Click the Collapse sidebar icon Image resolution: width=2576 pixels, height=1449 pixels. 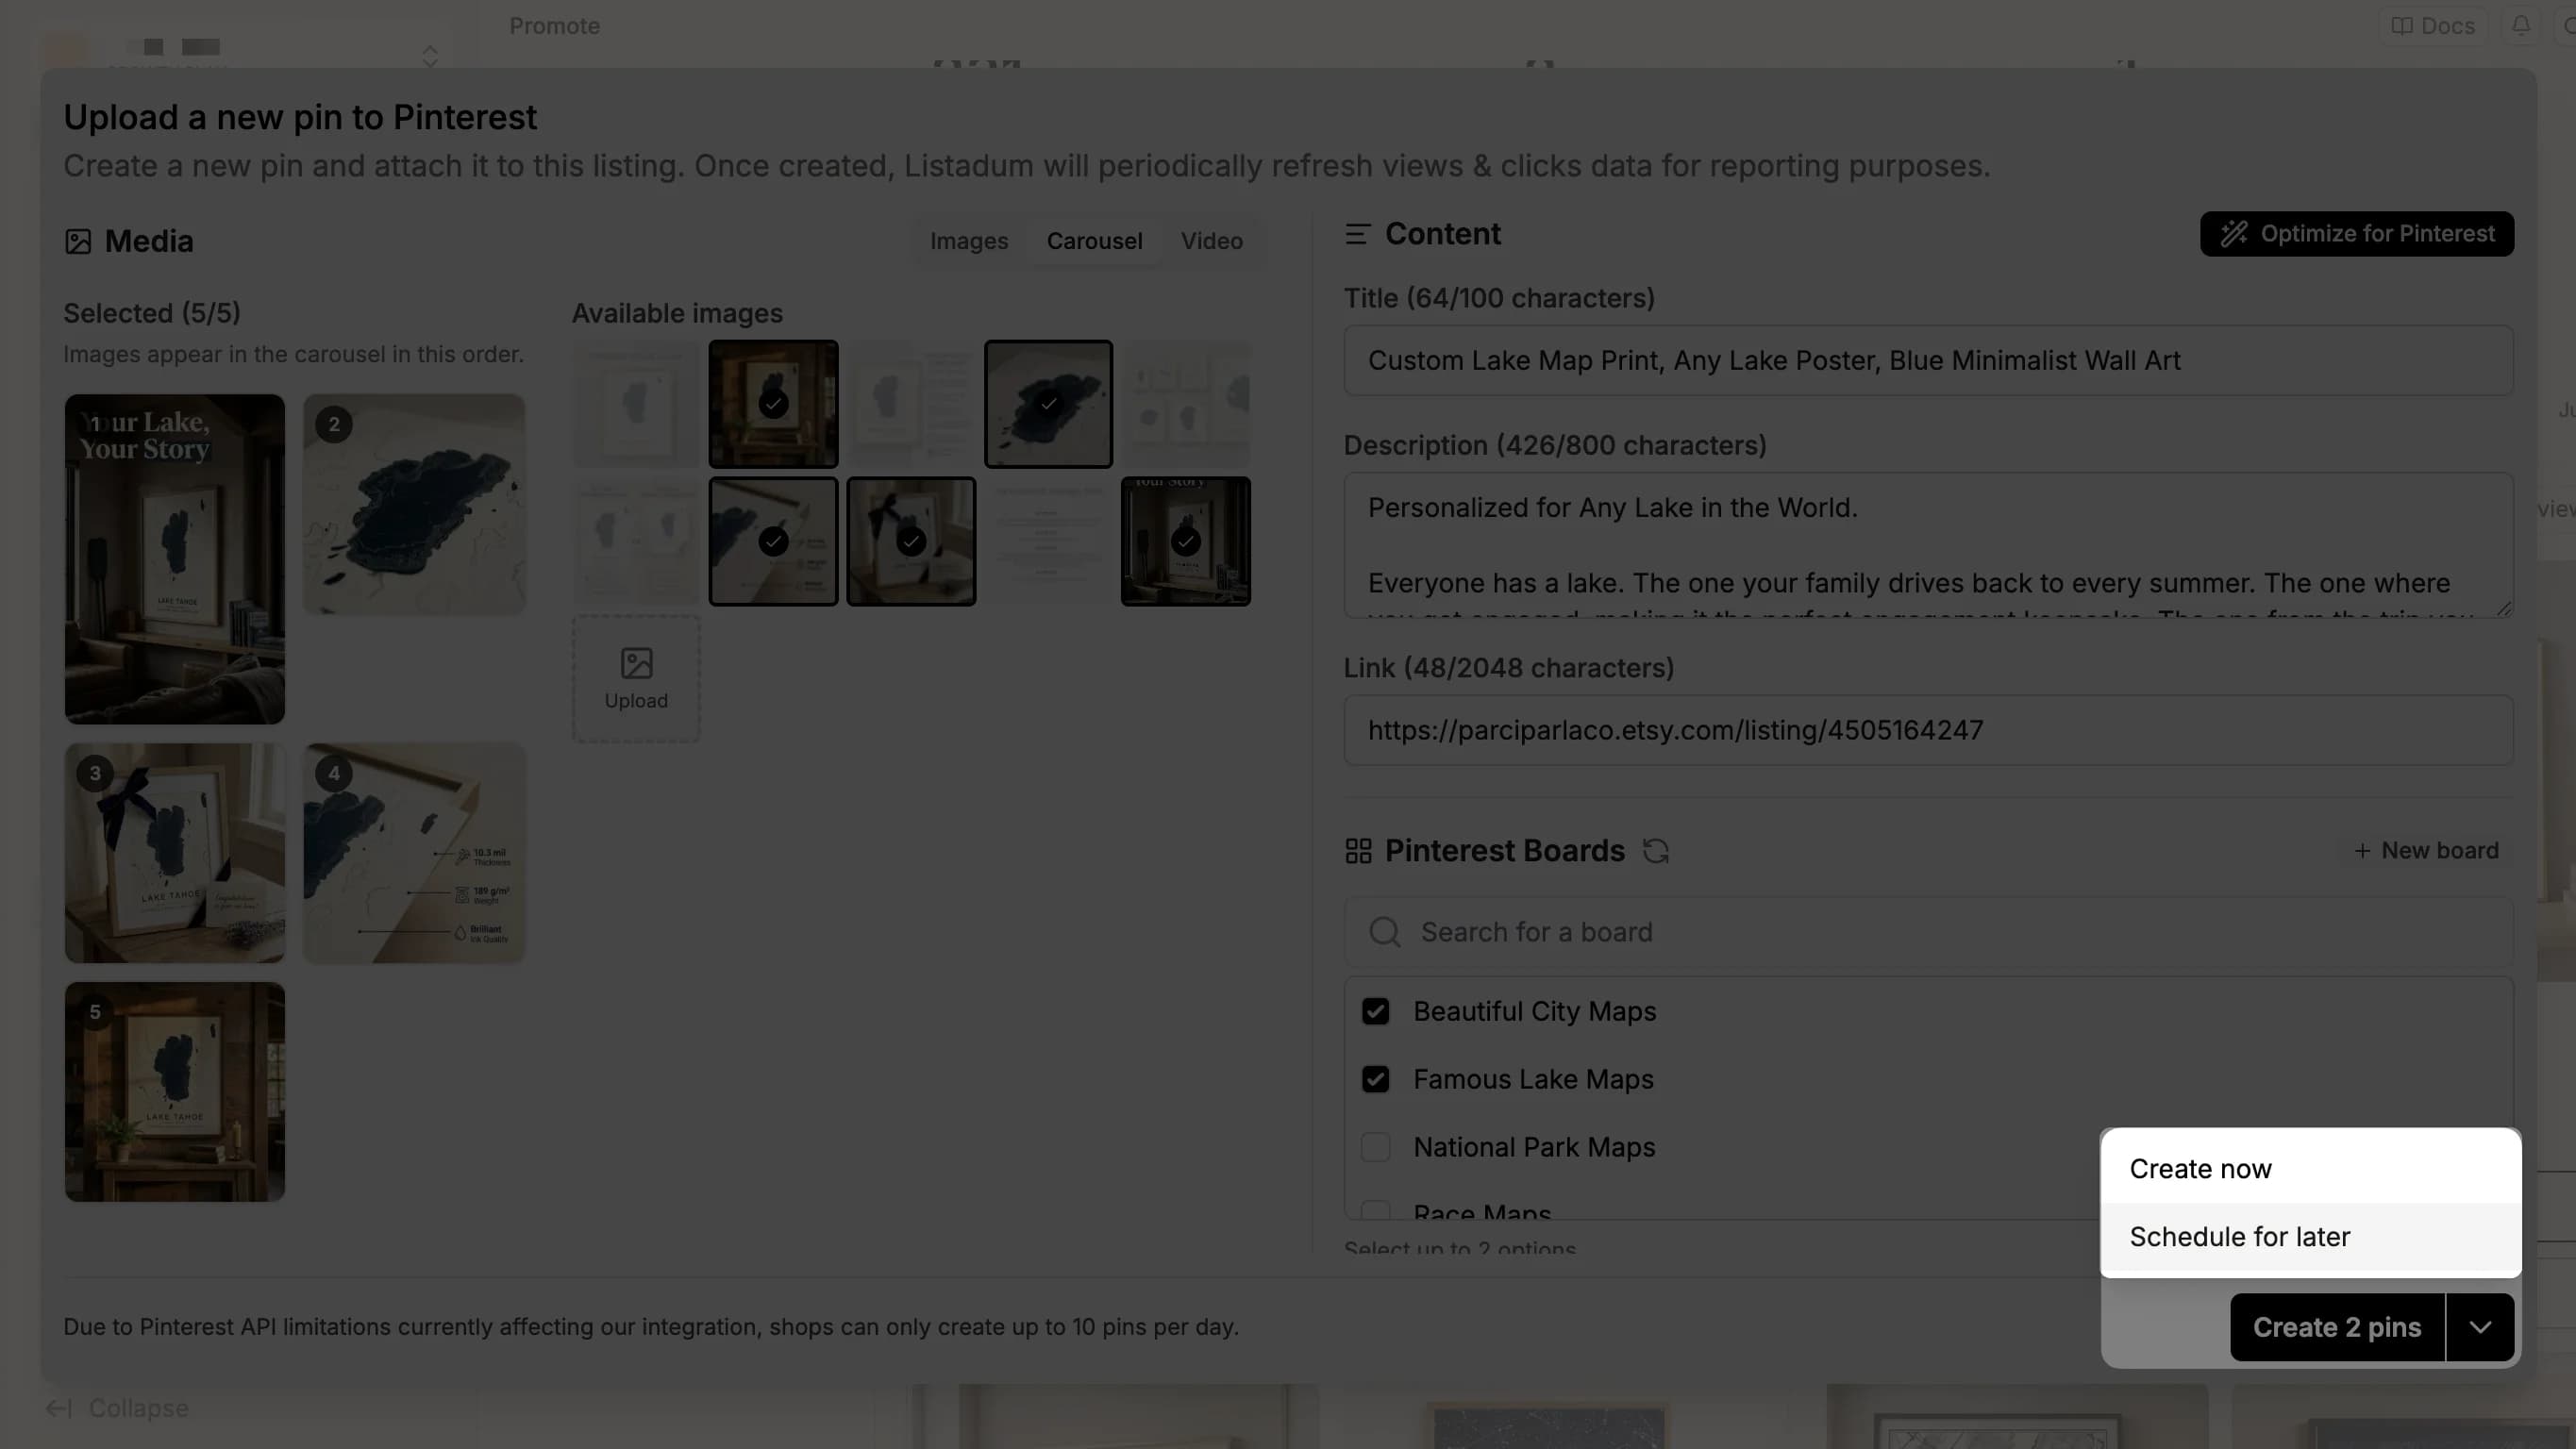[x=59, y=1408]
